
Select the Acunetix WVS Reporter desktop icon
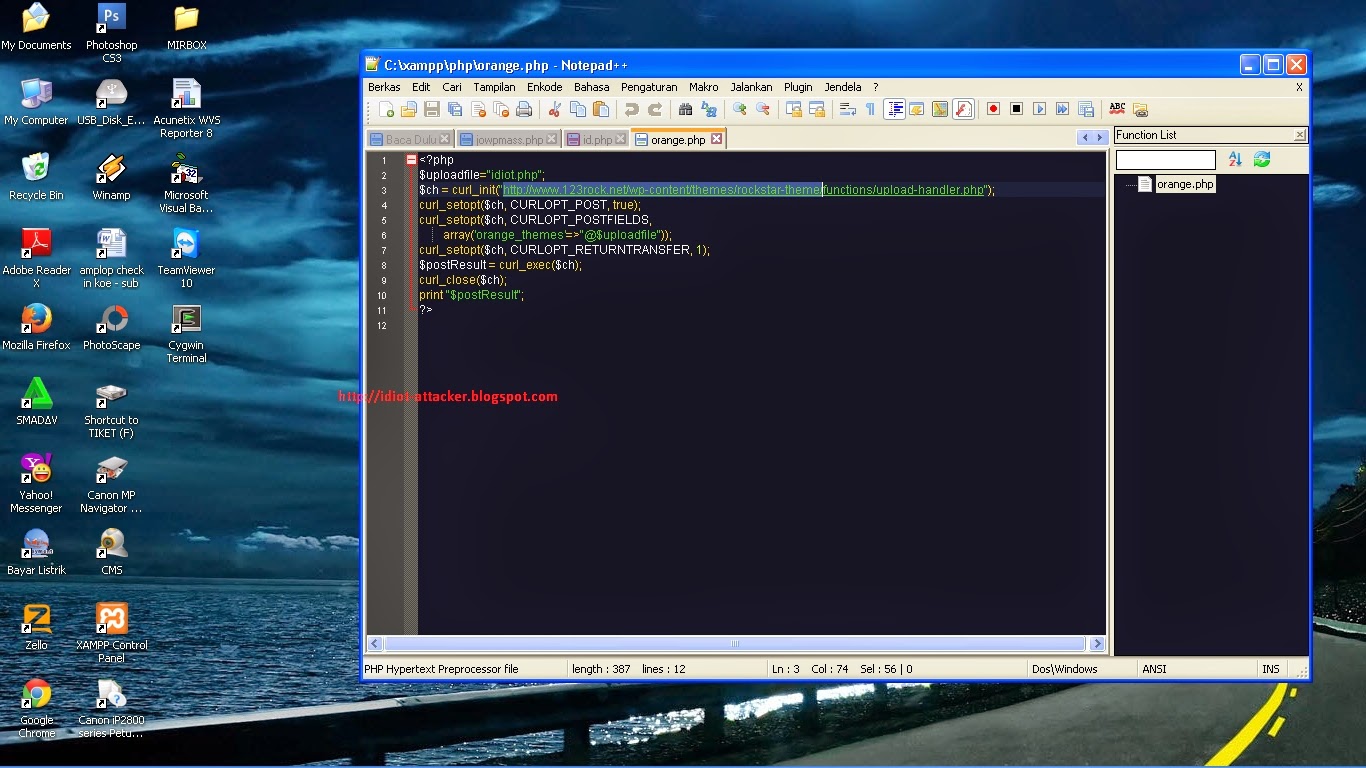click(186, 109)
